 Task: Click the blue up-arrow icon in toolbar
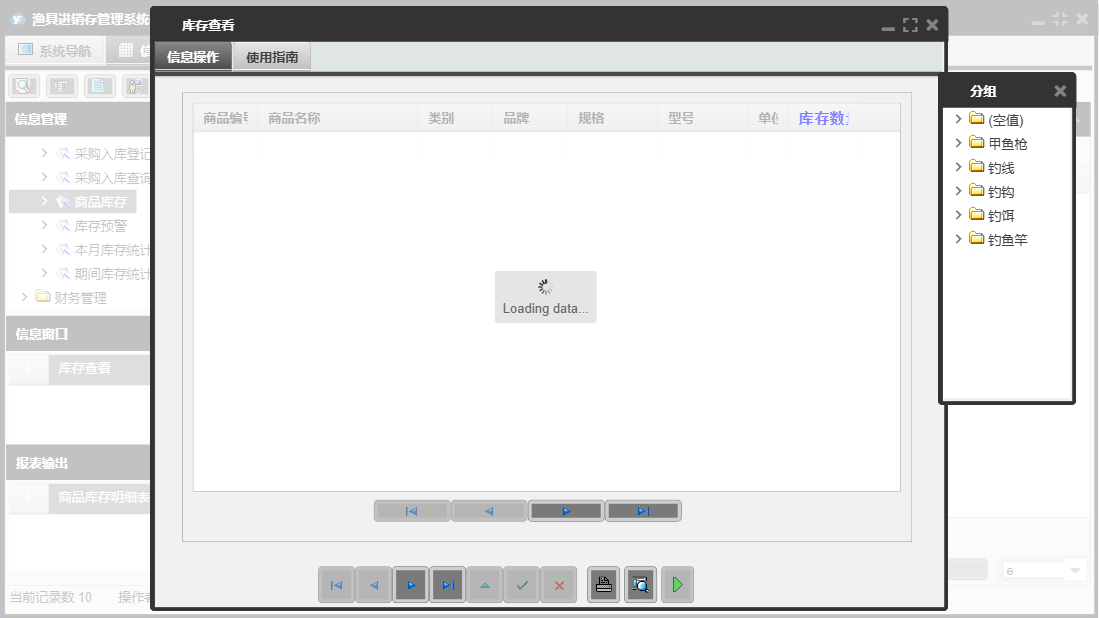484,585
